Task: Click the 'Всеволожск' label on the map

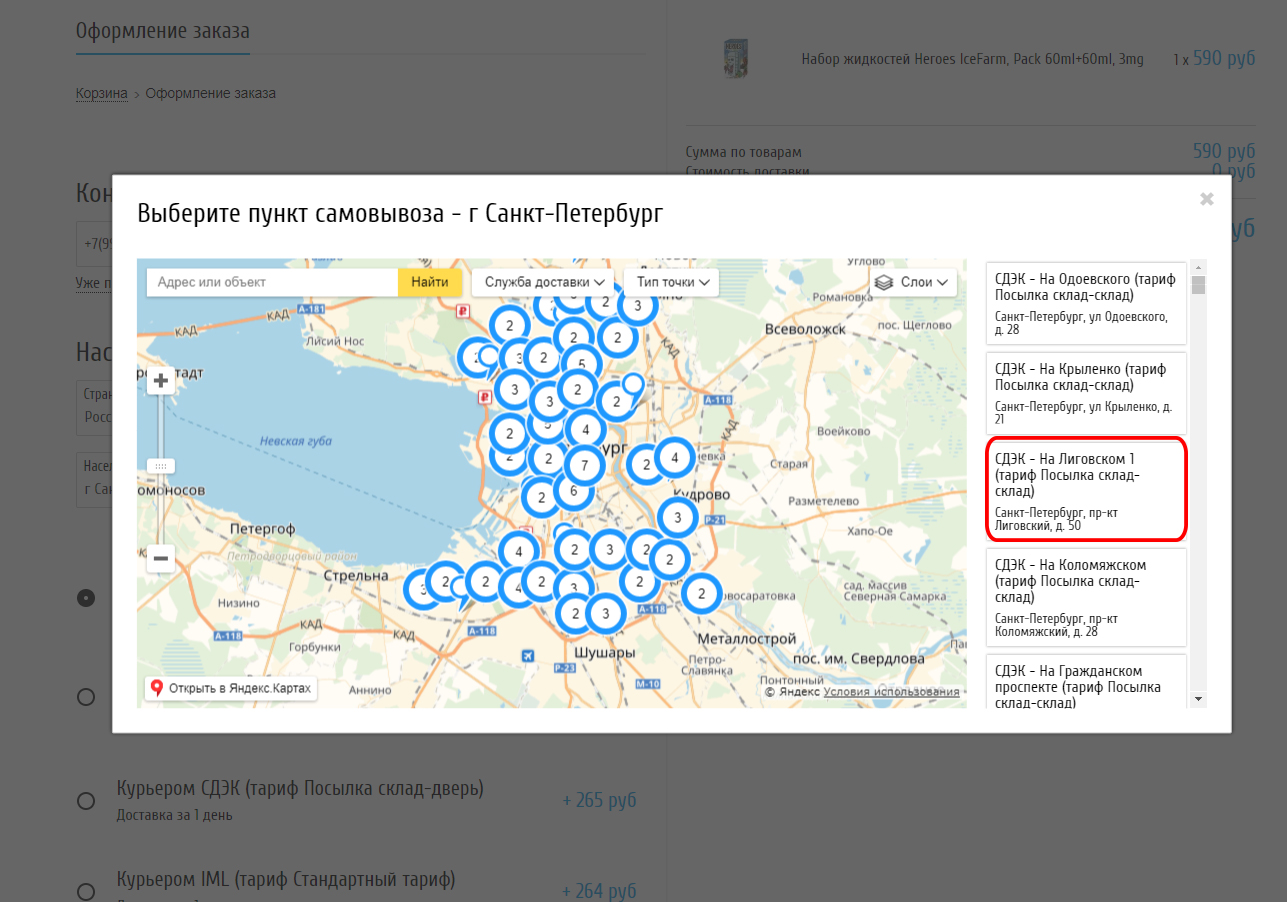Action: pyautogui.click(x=805, y=328)
